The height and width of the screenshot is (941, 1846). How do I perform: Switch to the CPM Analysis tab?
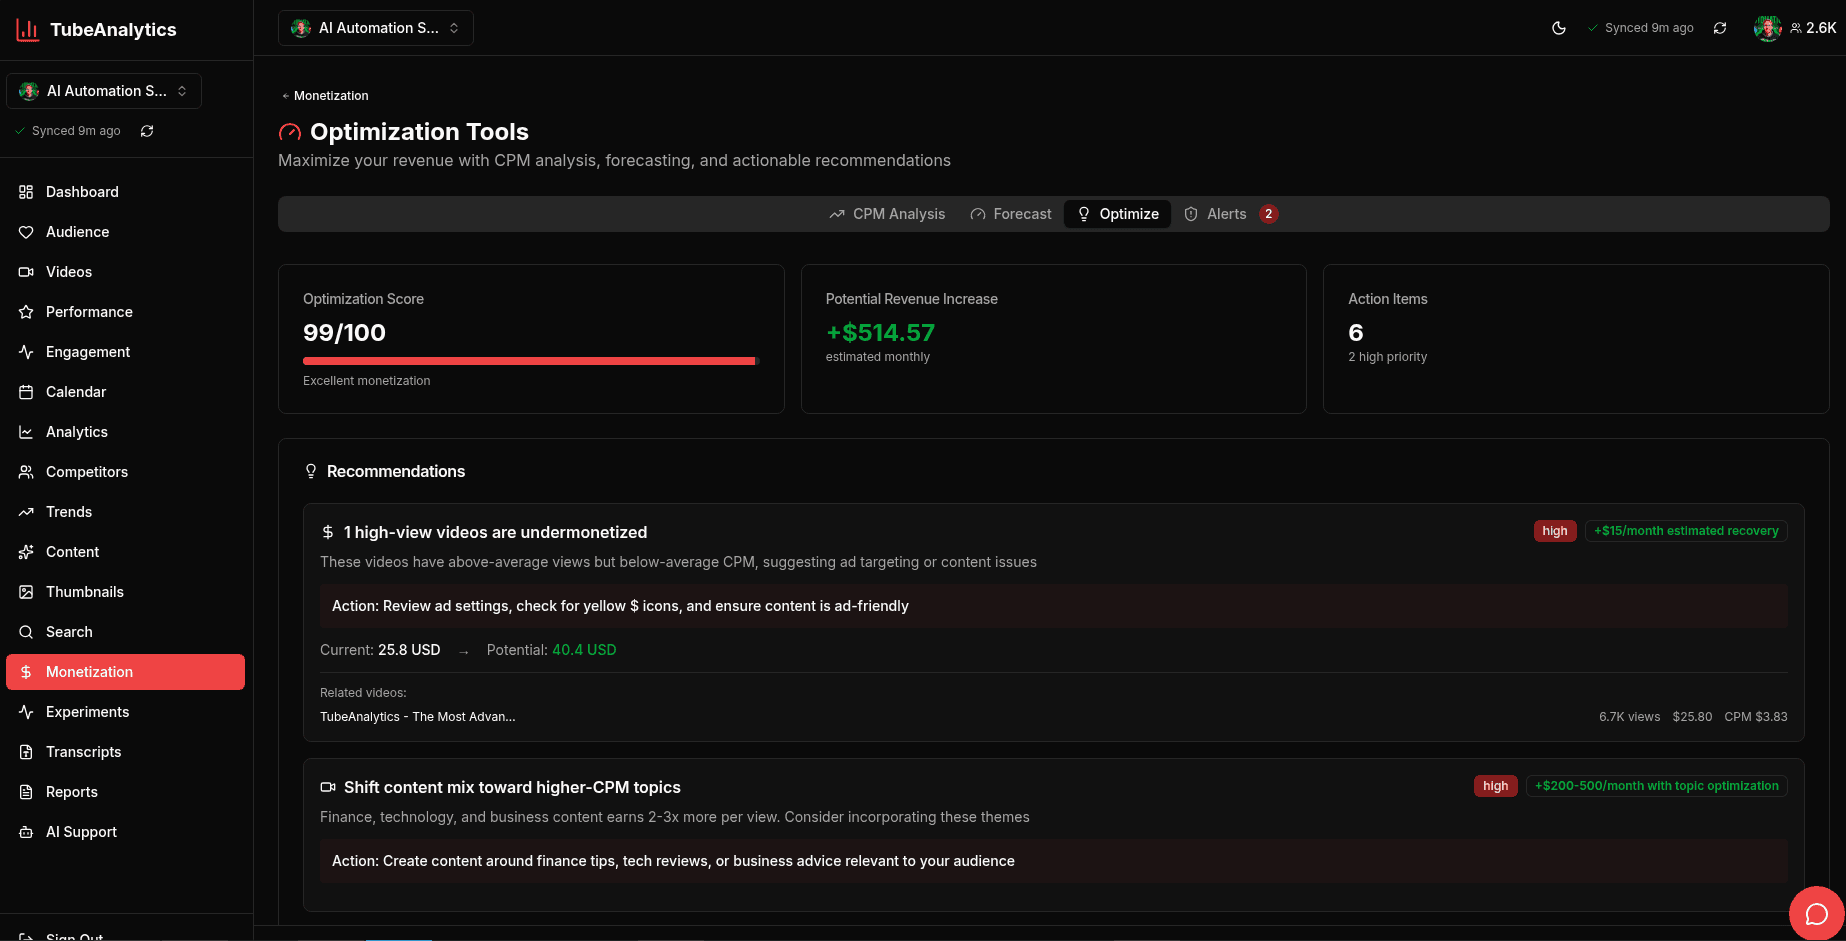click(887, 213)
